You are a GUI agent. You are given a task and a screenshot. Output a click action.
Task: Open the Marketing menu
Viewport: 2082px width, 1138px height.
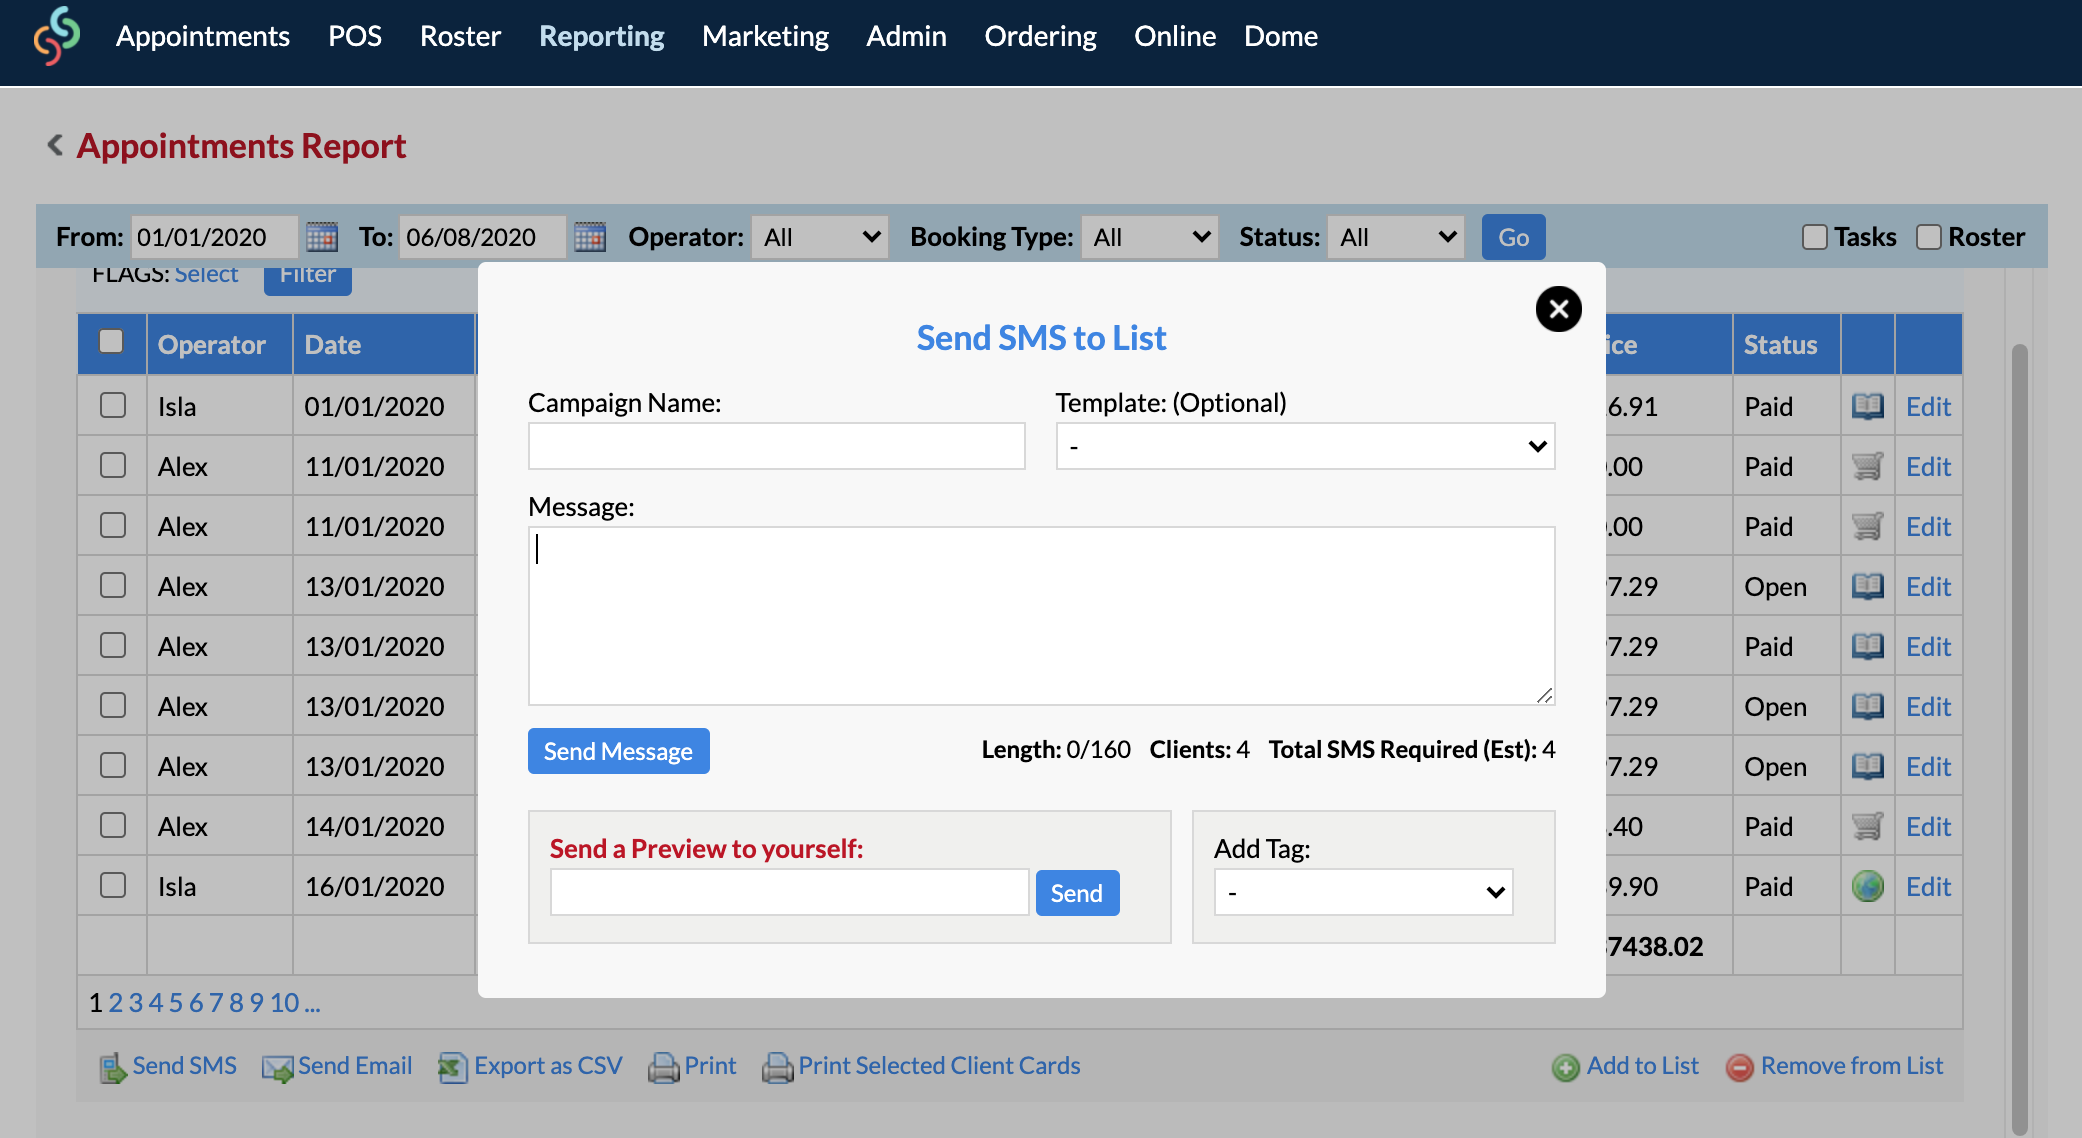click(x=765, y=36)
